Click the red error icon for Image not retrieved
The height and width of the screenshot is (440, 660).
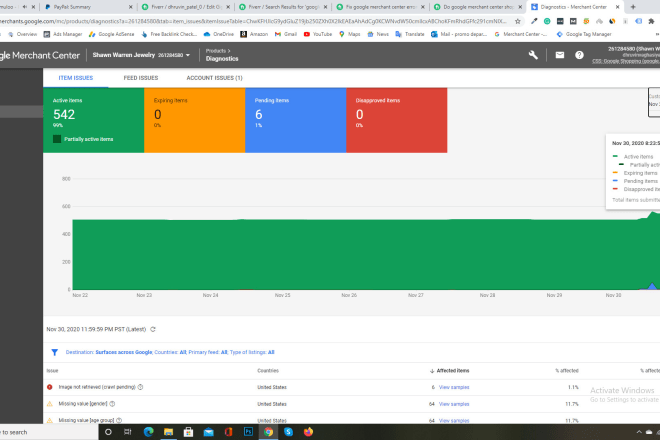pos(50,387)
